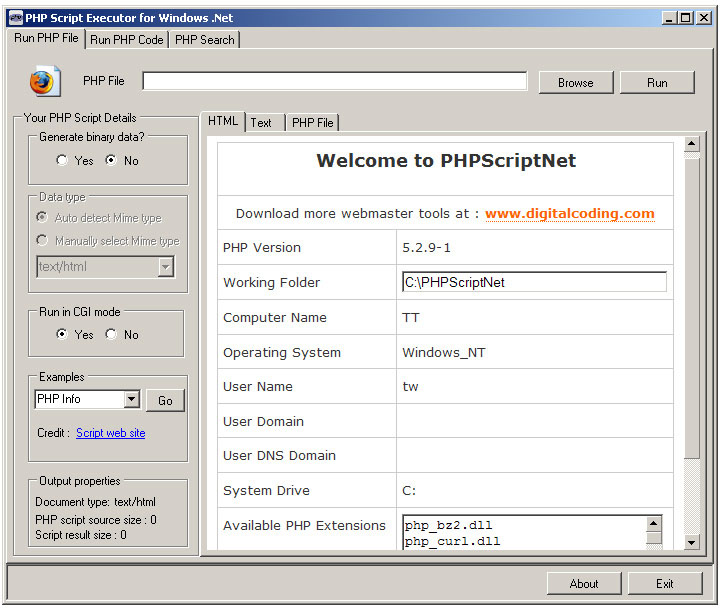The image size is (720, 609).
Task: Click extensions list scroll up arrow
Action: tap(653, 524)
